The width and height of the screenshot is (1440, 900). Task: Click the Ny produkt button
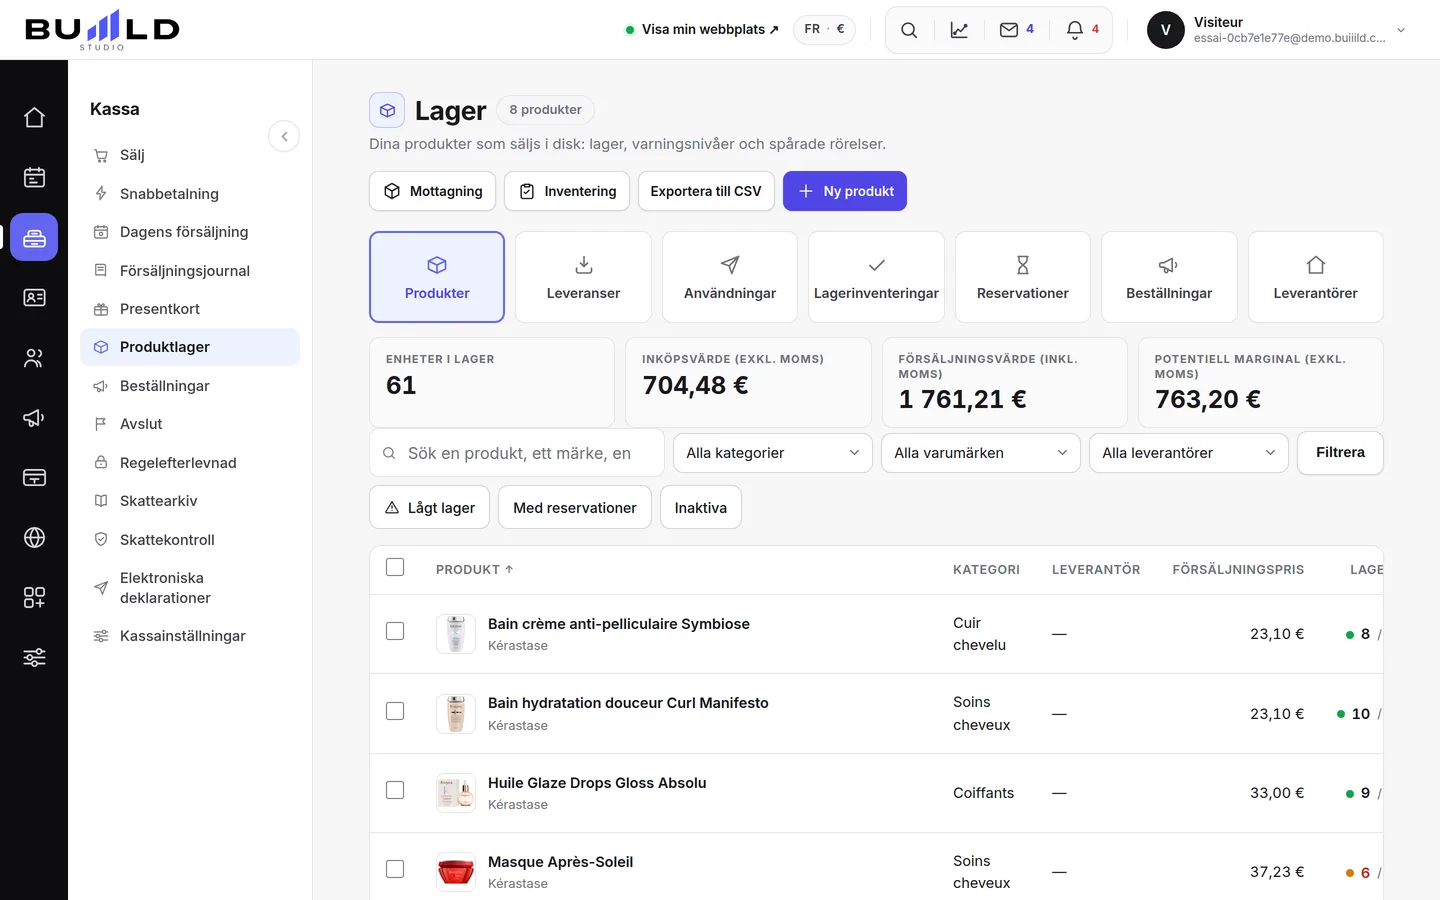click(x=845, y=191)
